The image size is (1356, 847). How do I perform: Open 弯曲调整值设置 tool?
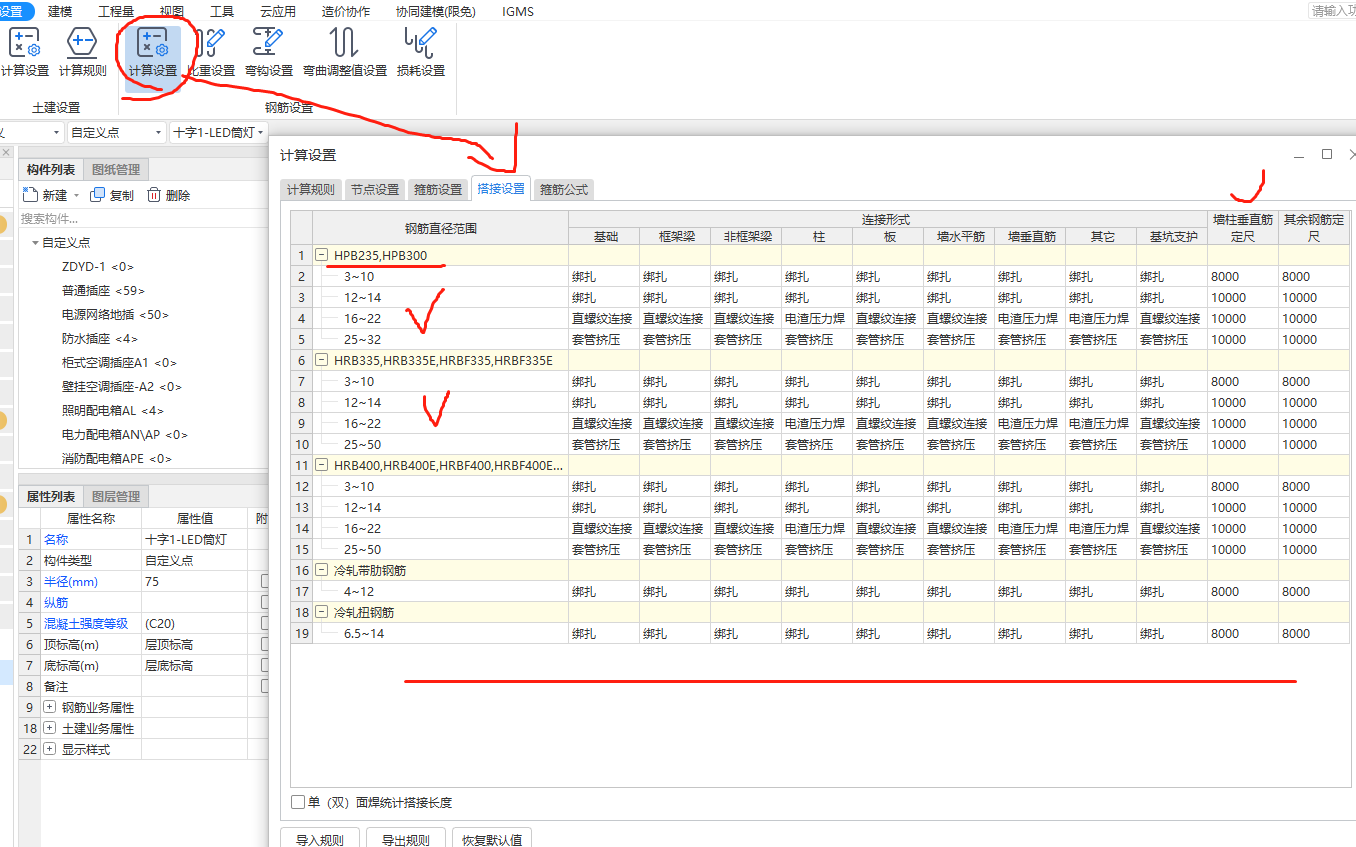click(344, 52)
